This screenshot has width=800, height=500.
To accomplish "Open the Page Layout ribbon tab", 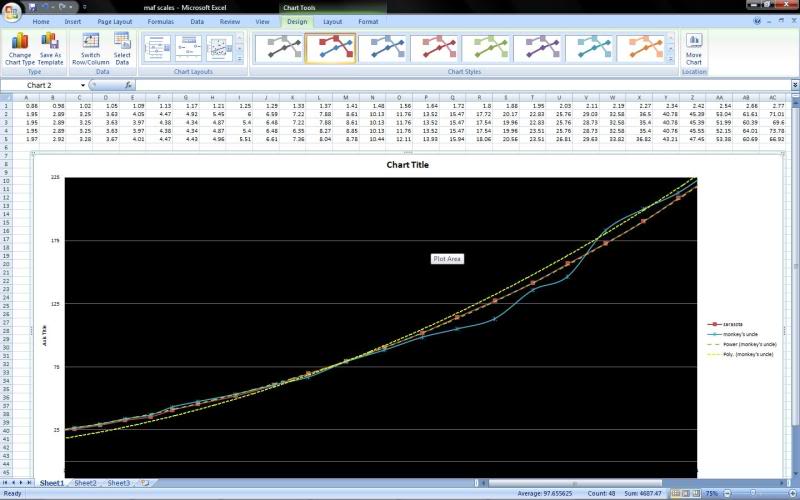I will click(115, 21).
